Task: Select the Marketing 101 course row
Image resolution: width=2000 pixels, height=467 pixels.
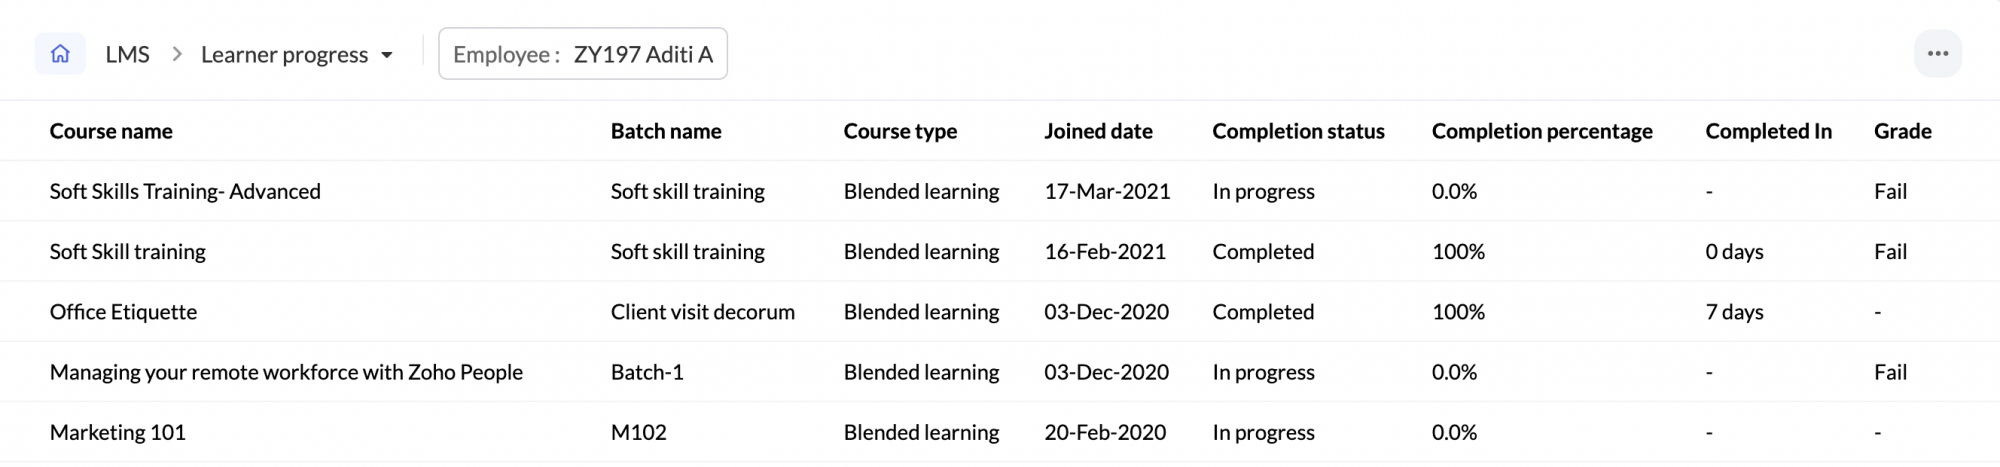Action: tap(117, 432)
